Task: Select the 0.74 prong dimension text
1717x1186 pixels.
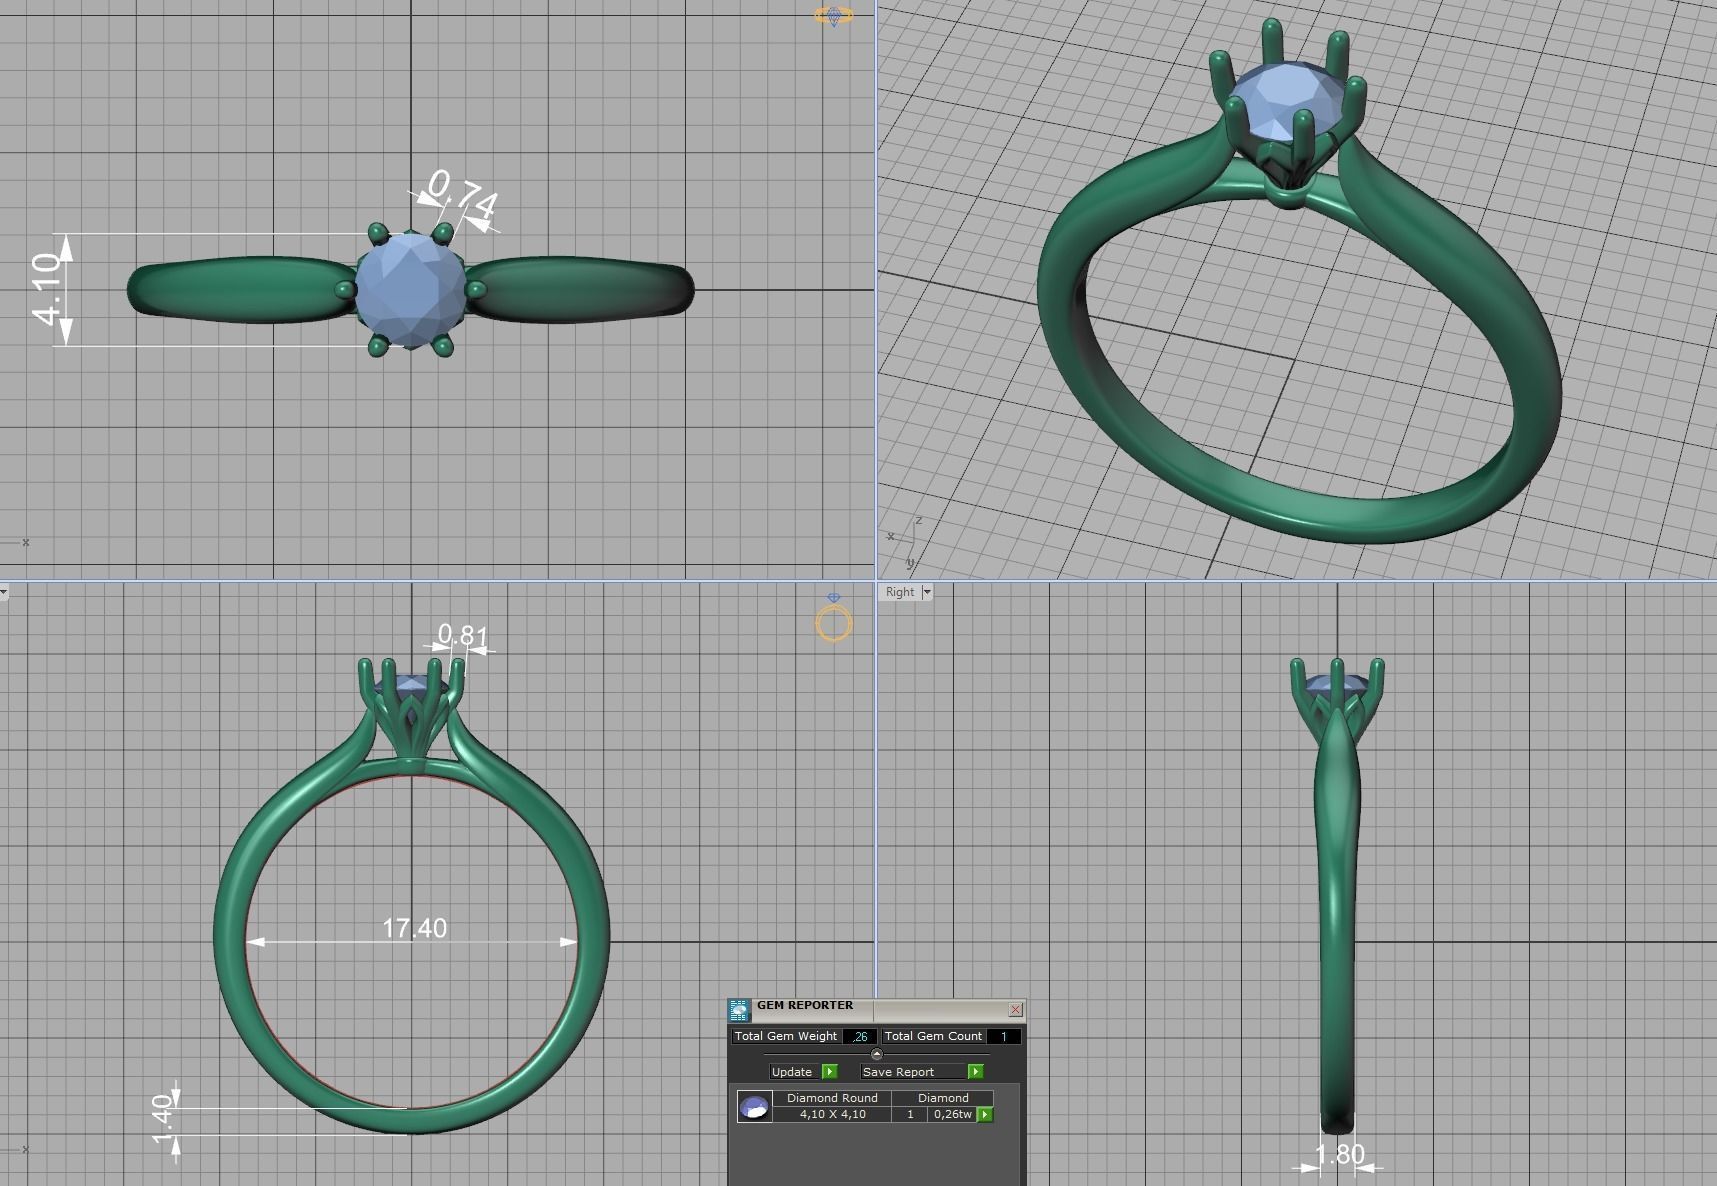Action: click(462, 195)
